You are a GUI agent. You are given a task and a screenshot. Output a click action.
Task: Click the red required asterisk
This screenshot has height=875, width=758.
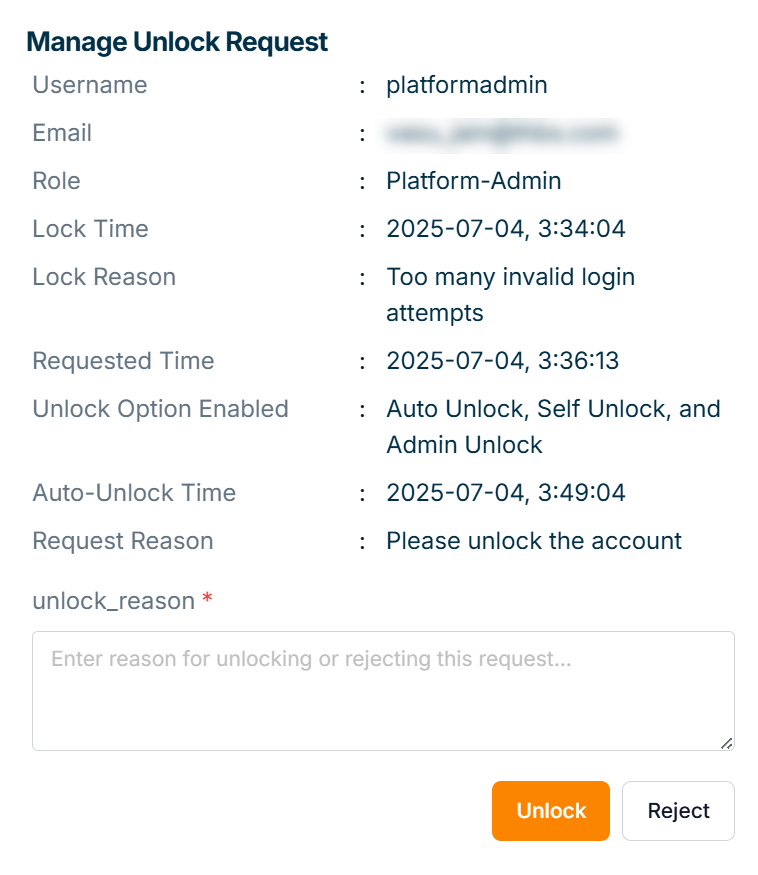[207, 600]
